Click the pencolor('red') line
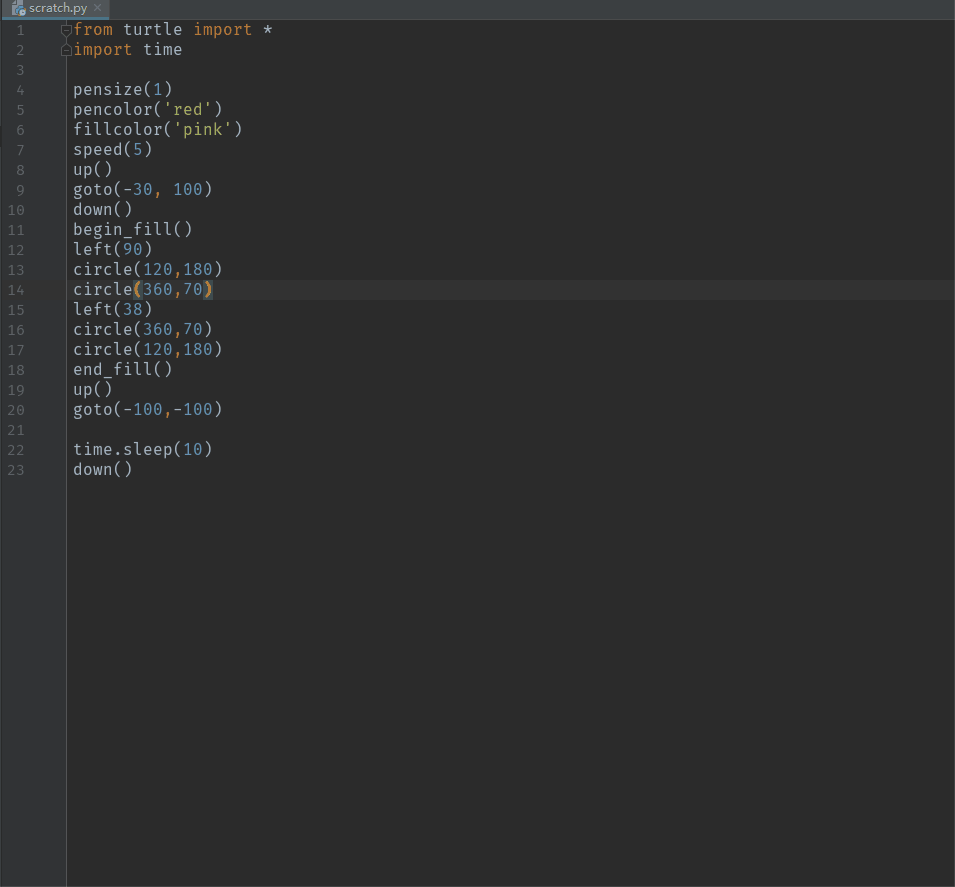This screenshot has height=887, width=955. [x=148, y=109]
